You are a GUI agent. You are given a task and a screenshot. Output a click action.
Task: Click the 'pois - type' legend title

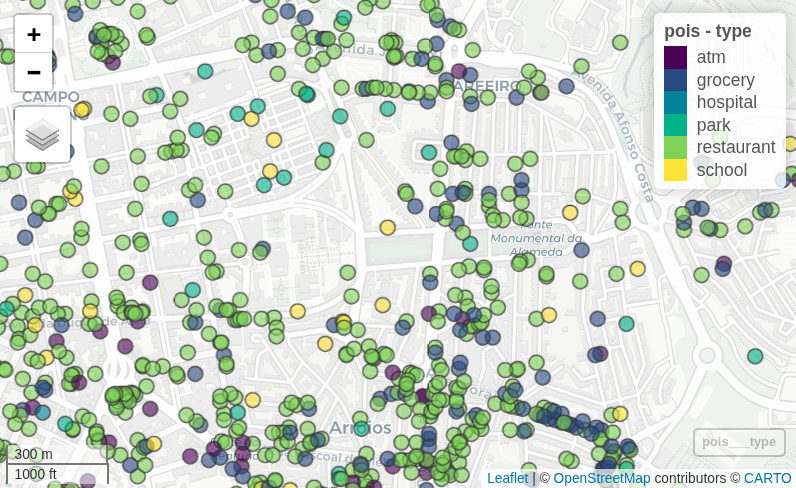[707, 31]
